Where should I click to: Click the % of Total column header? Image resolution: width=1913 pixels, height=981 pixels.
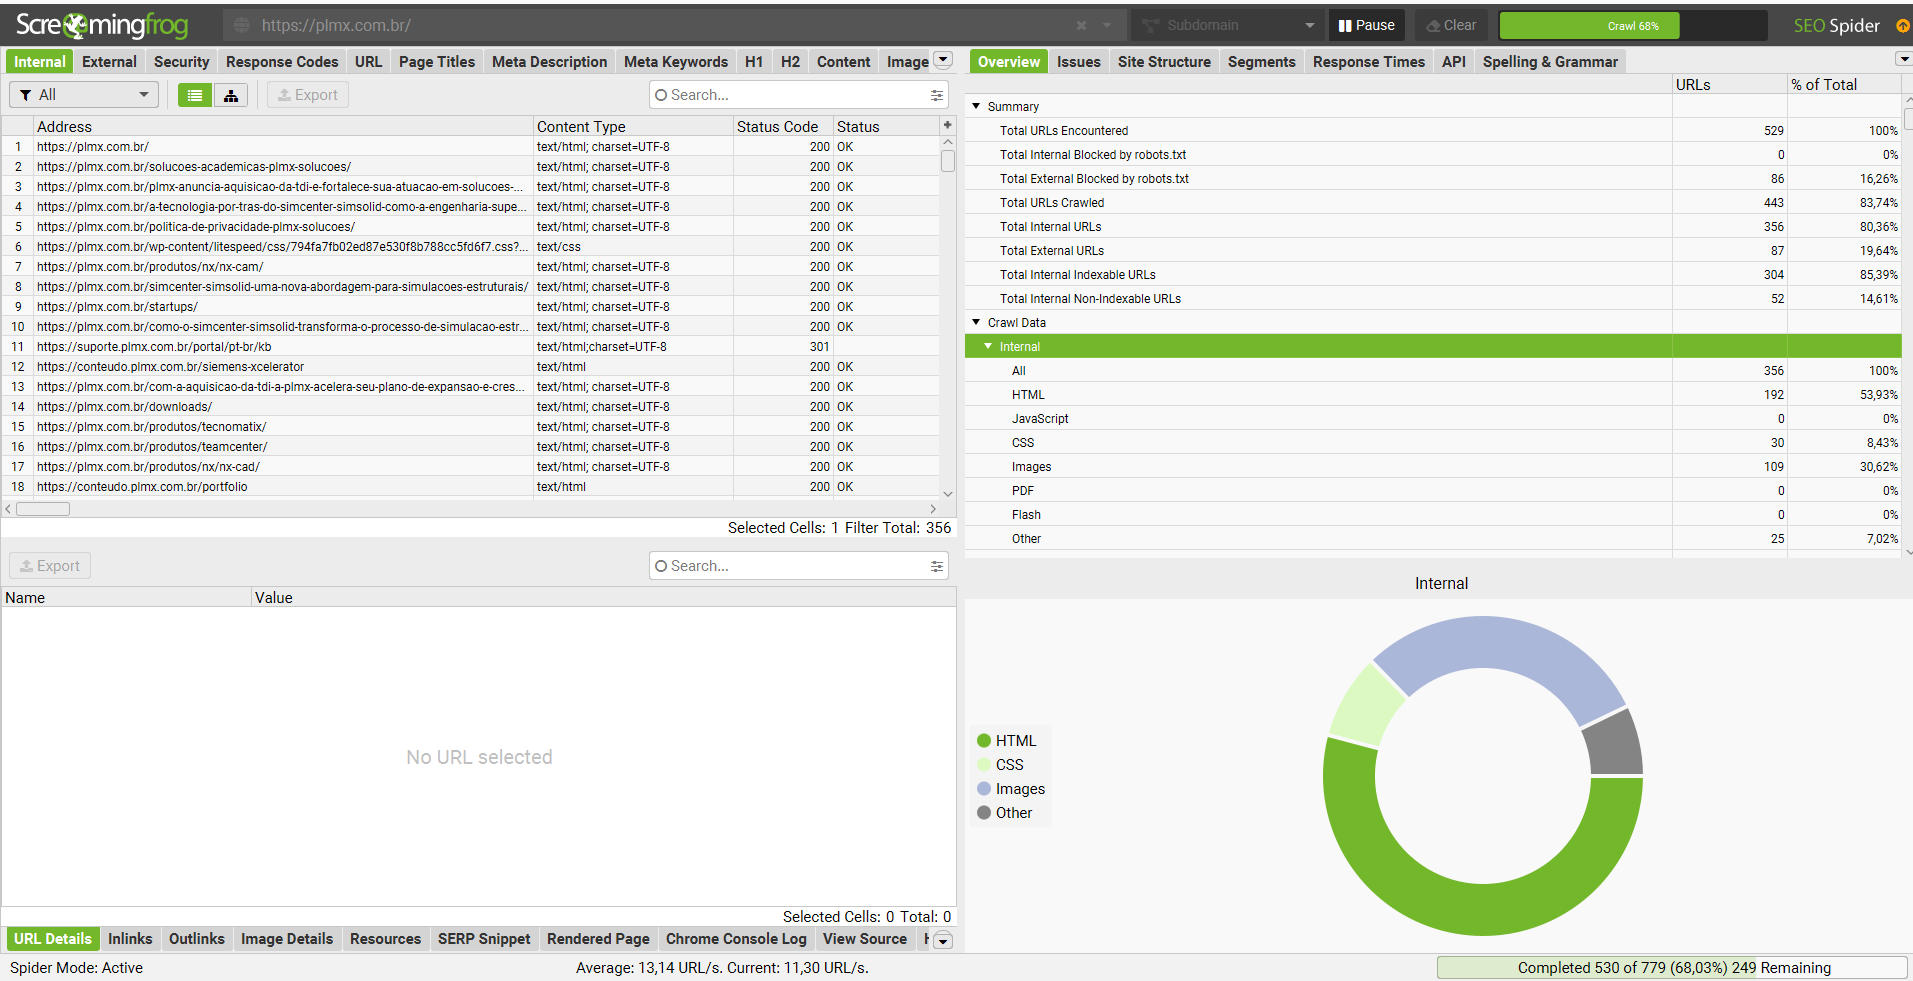click(x=1844, y=84)
